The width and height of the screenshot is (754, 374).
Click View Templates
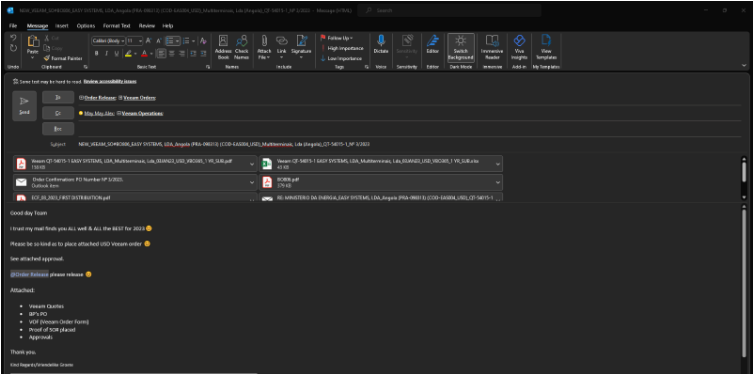(546, 47)
